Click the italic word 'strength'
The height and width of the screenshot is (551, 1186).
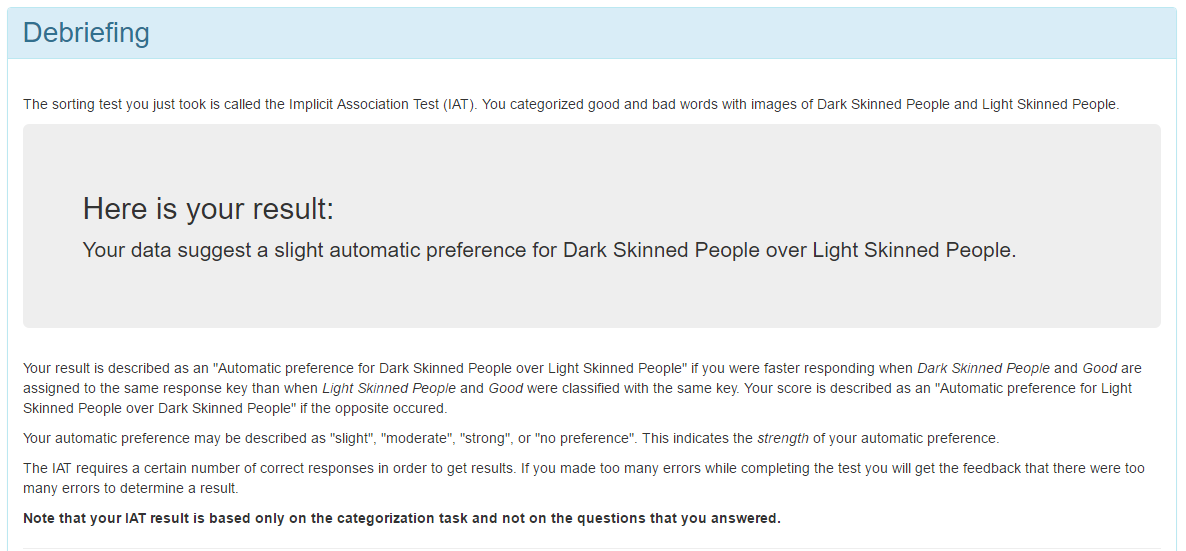pos(782,438)
